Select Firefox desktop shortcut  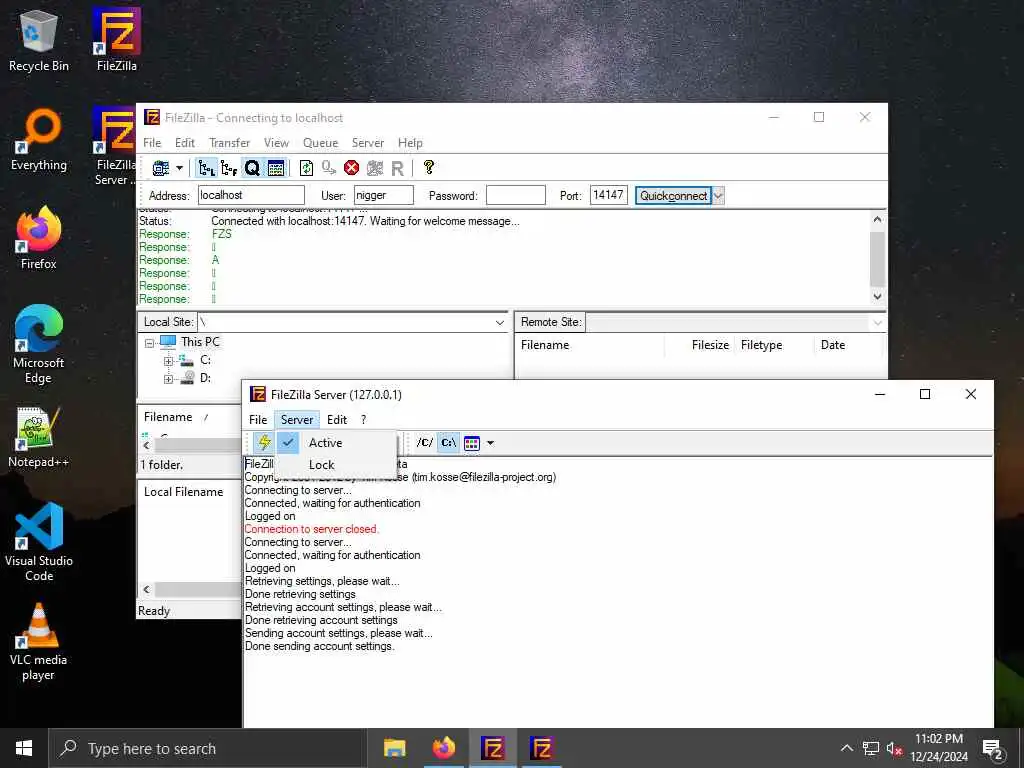(x=39, y=238)
